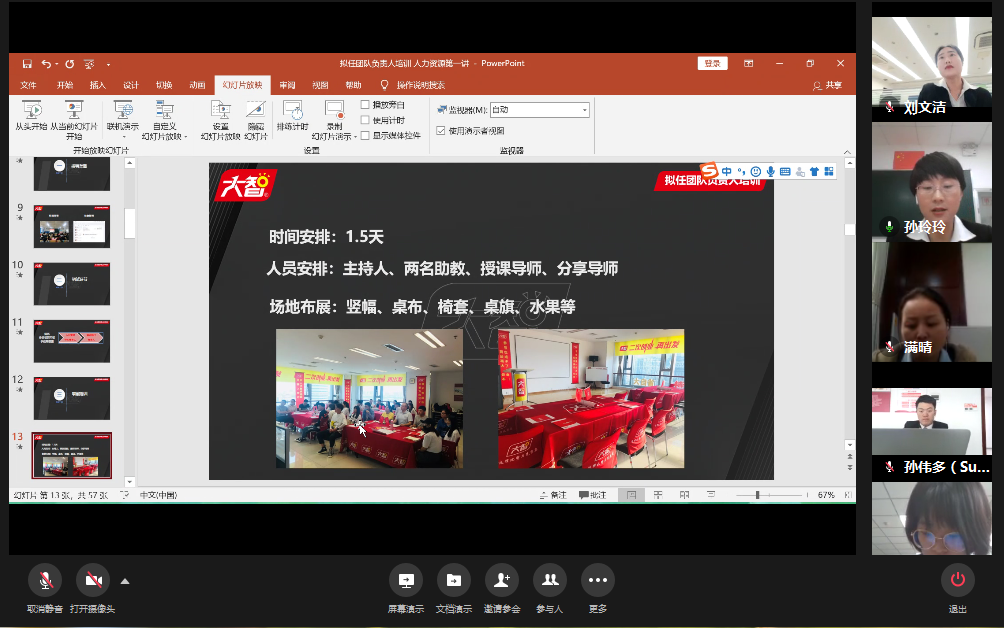Screen dimensions: 1004x628
Task: Switch to the 审阅 ribbon tab
Action: [x=287, y=85]
